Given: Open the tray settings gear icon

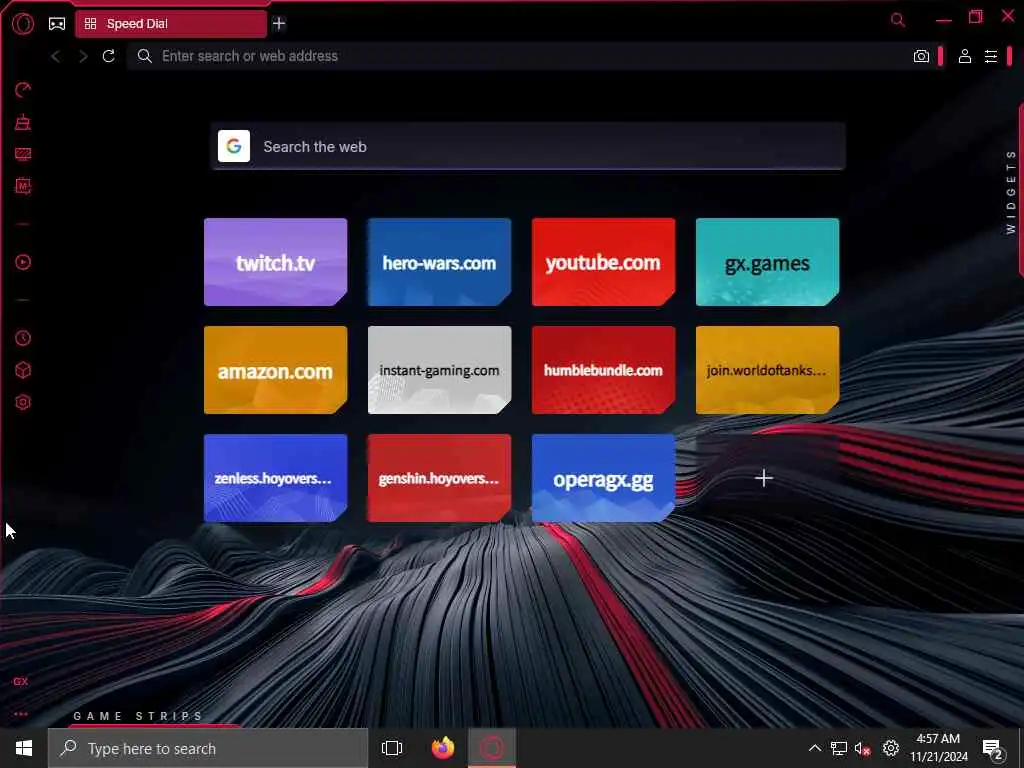Looking at the screenshot, I should tap(891, 748).
